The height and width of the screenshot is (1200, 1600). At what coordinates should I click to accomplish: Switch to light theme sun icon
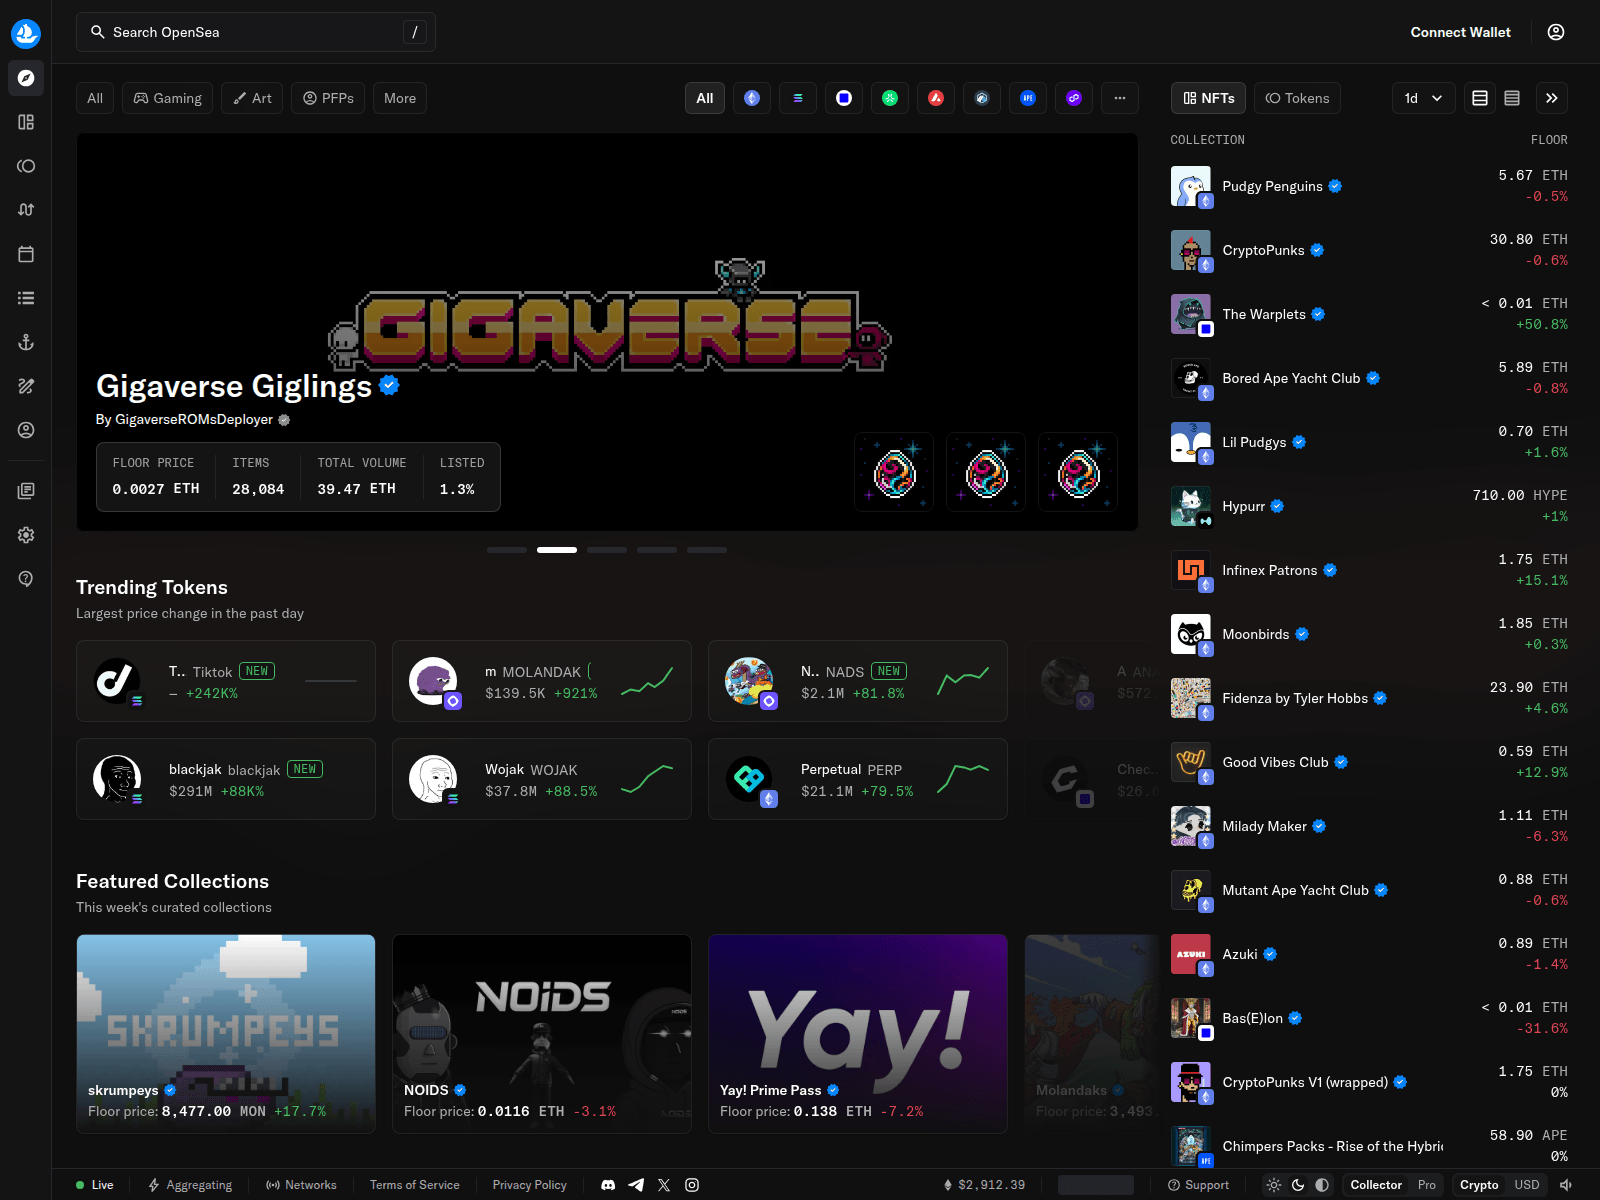(x=1274, y=1185)
